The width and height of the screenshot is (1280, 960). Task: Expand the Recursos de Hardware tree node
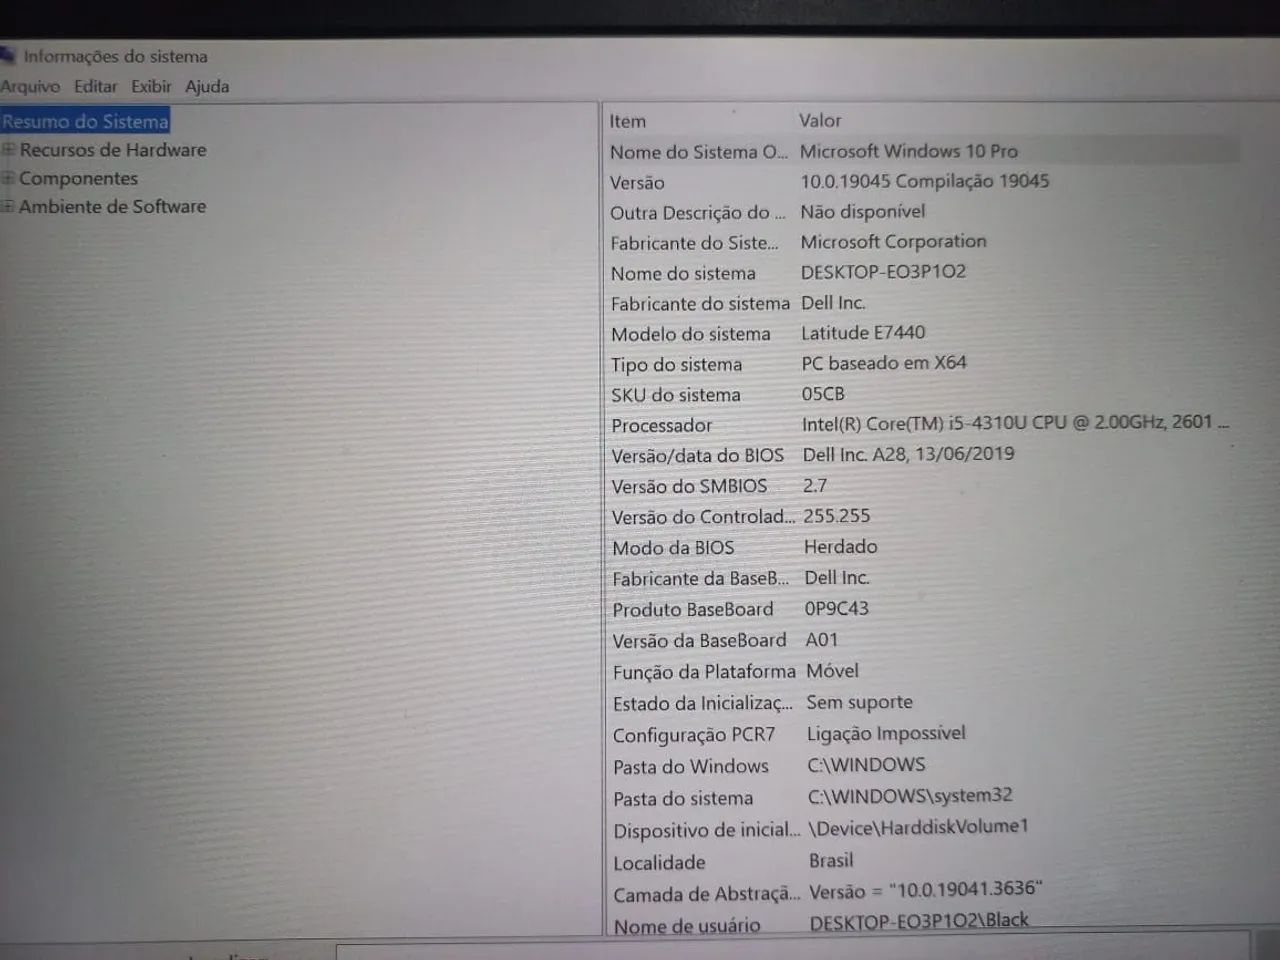[8, 149]
